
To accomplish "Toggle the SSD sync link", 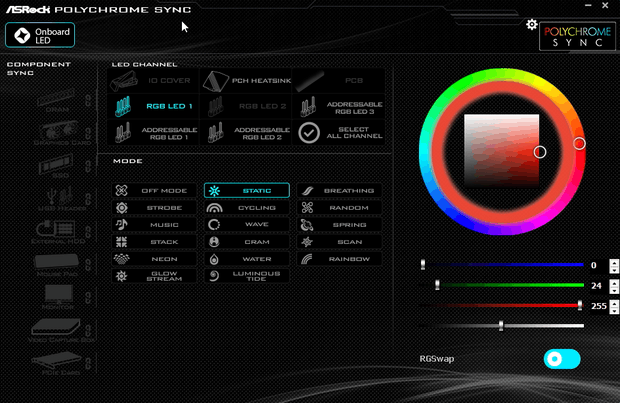I will pyautogui.click(x=88, y=166).
